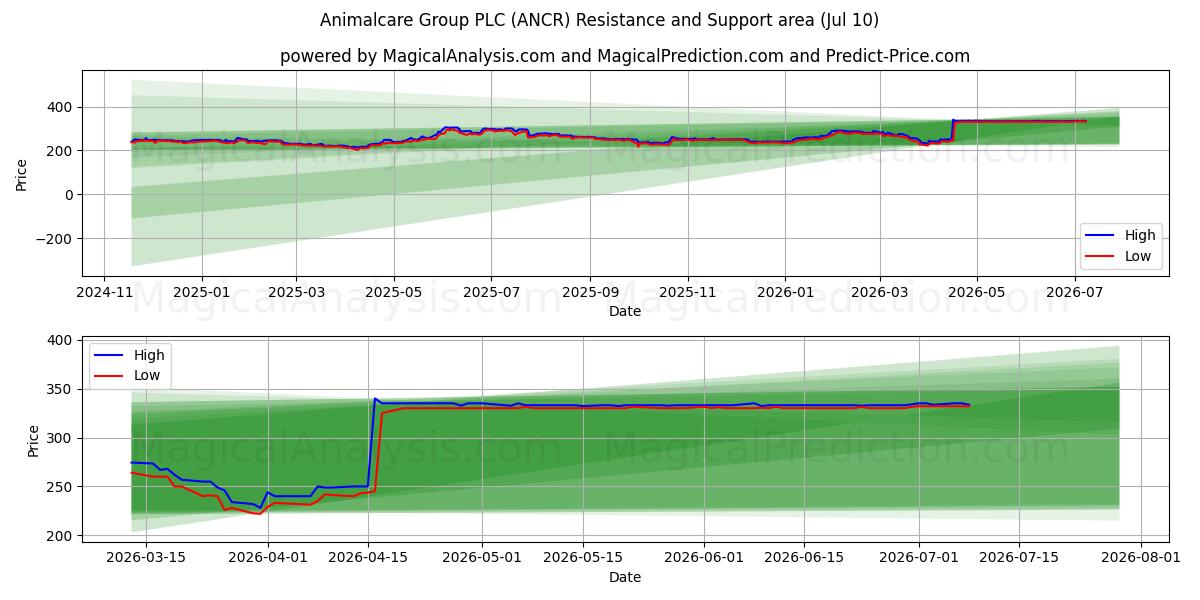Click the bottom chart's 'Price' y-axis label
1200x600 pixels.
click(x=34, y=441)
